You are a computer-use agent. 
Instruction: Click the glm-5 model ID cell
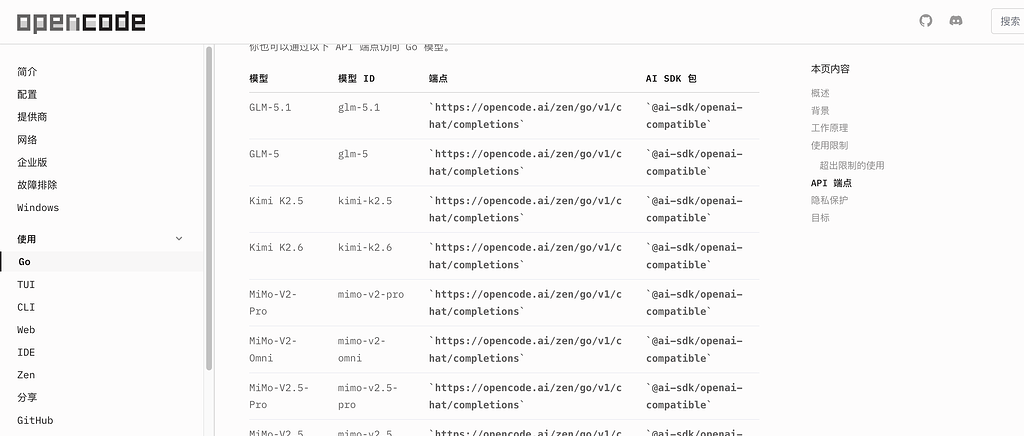point(353,154)
